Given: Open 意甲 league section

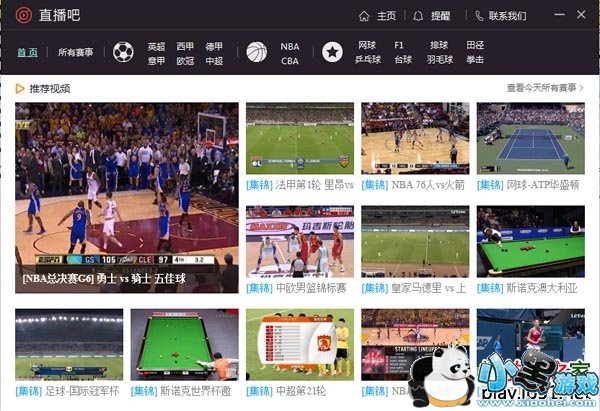Looking at the screenshot, I should tap(157, 60).
